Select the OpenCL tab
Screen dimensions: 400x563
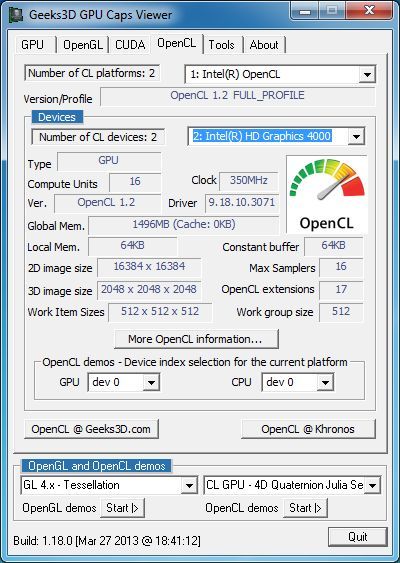coord(177,43)
